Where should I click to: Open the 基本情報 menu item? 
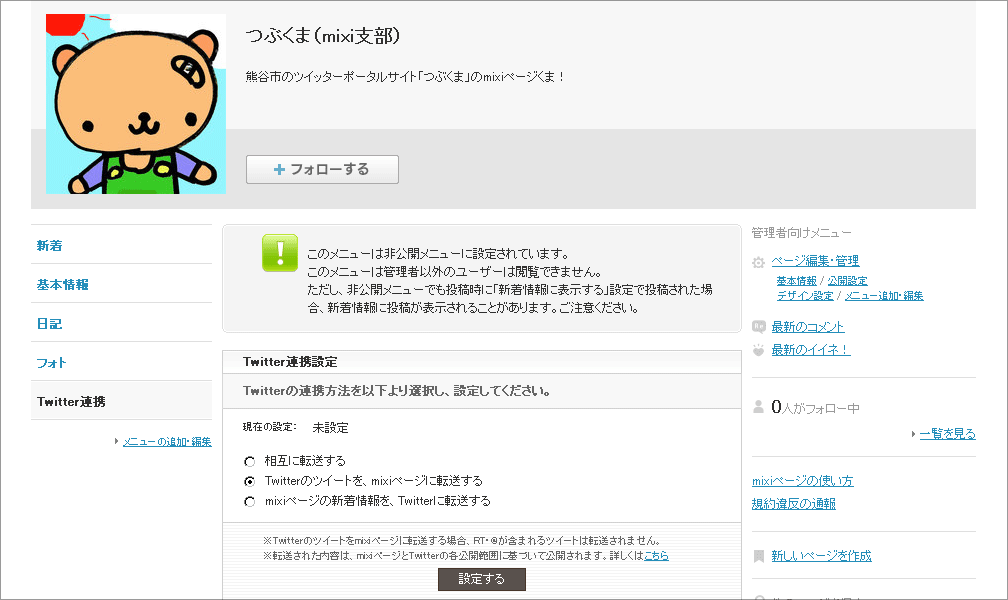(62, 284)
